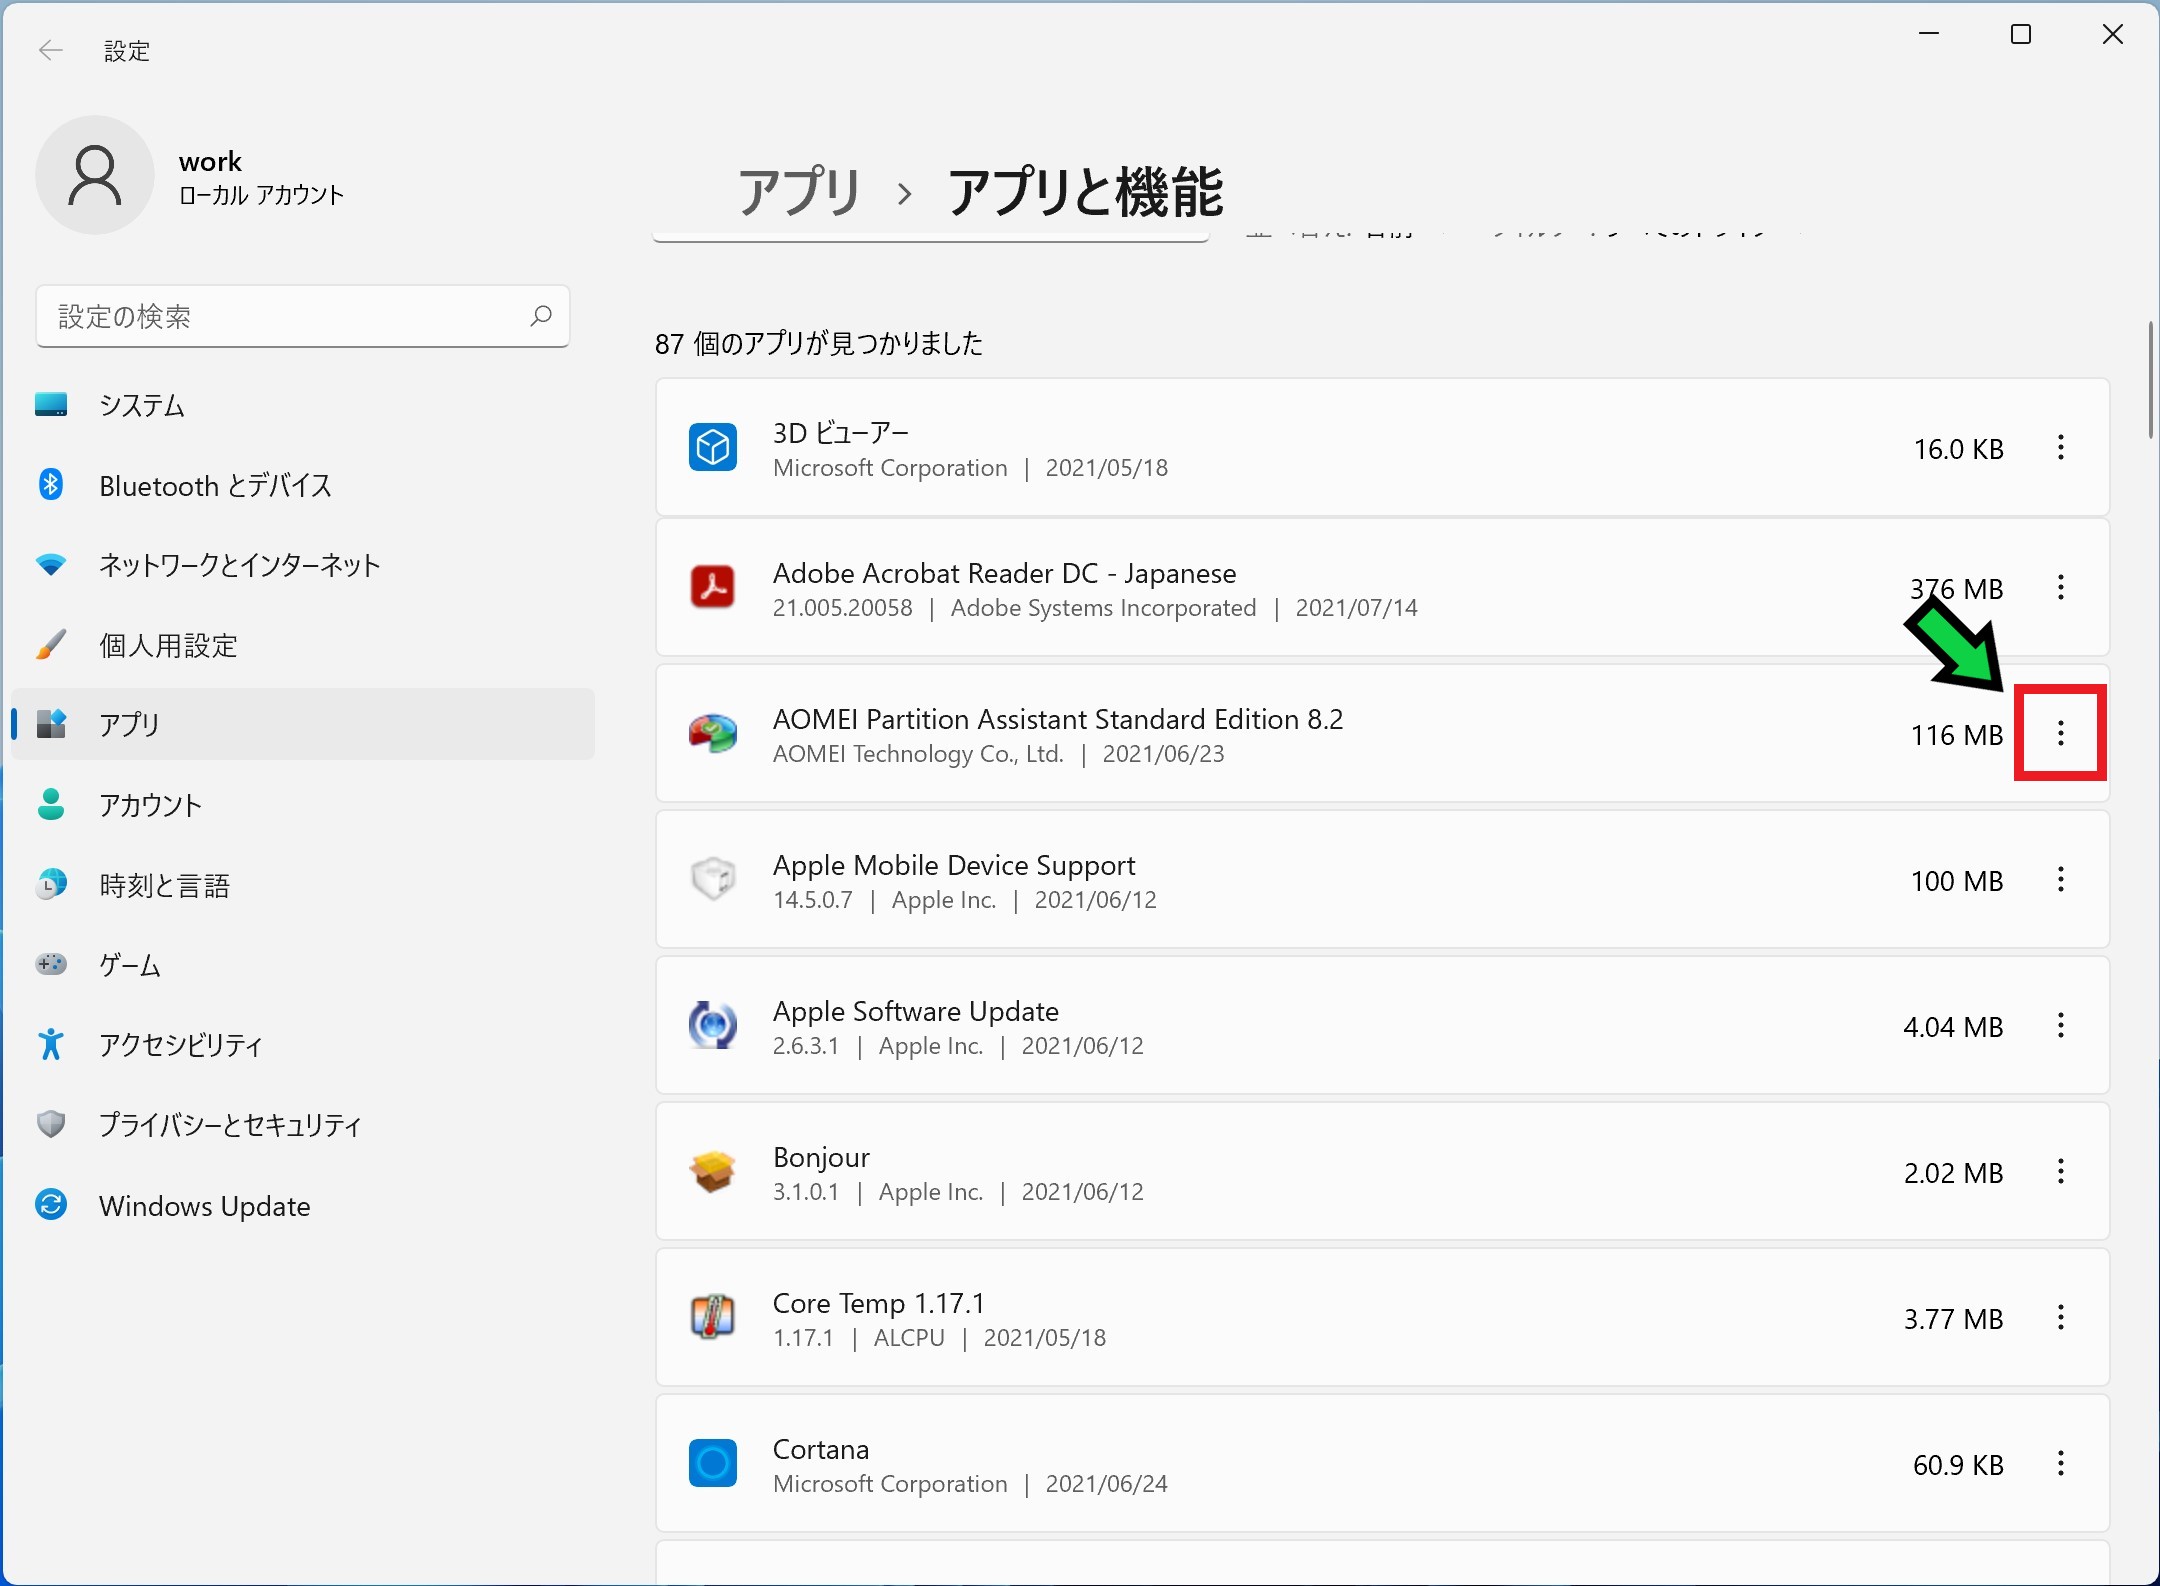Viewport: 2160px width, 1586px height.
Task: Click the Adobe Acrobat Reader icon
Action: point(713,587)
